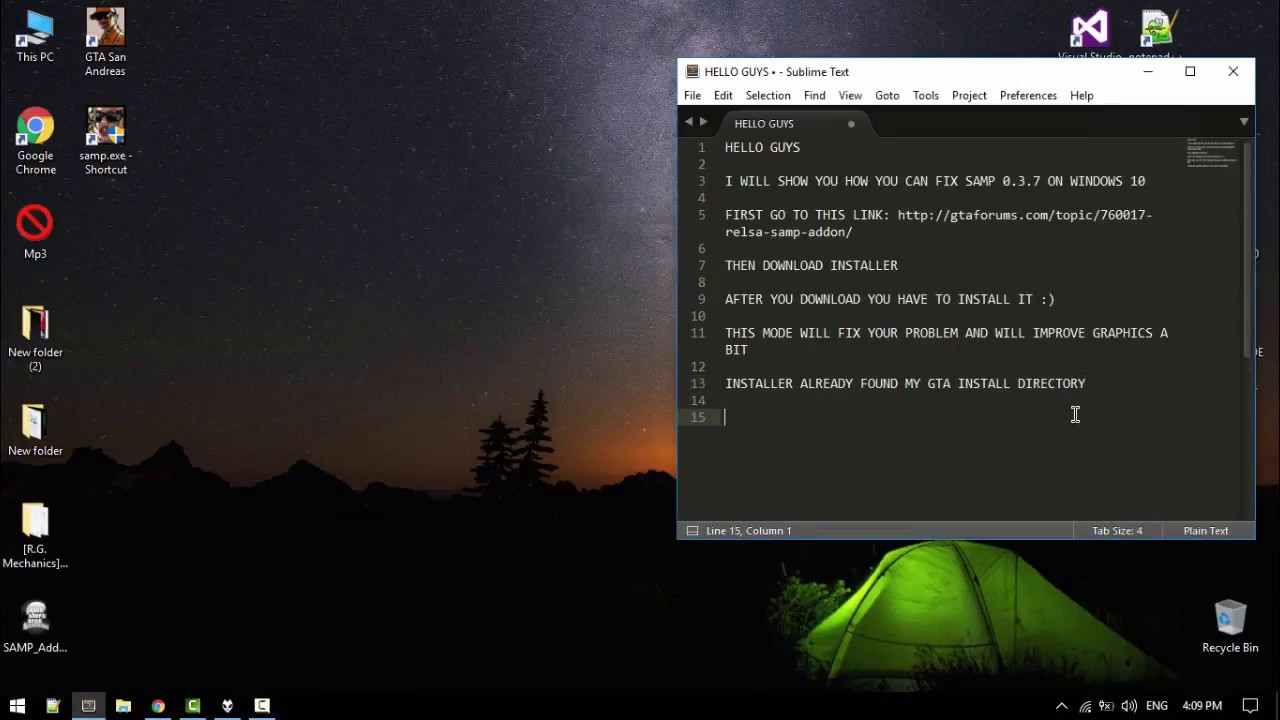Image resolution: width=1280 pixels, height=720 pixels.
Task: Open the Recycle Bin on the desktop
Action: [x=1230, y=626]
